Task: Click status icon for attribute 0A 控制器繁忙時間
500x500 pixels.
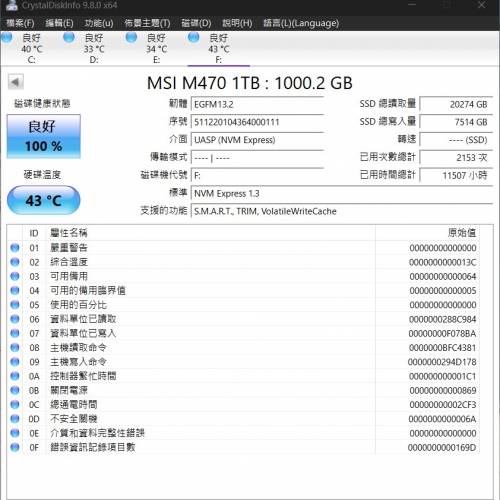Action: click(x=15, y=376)
